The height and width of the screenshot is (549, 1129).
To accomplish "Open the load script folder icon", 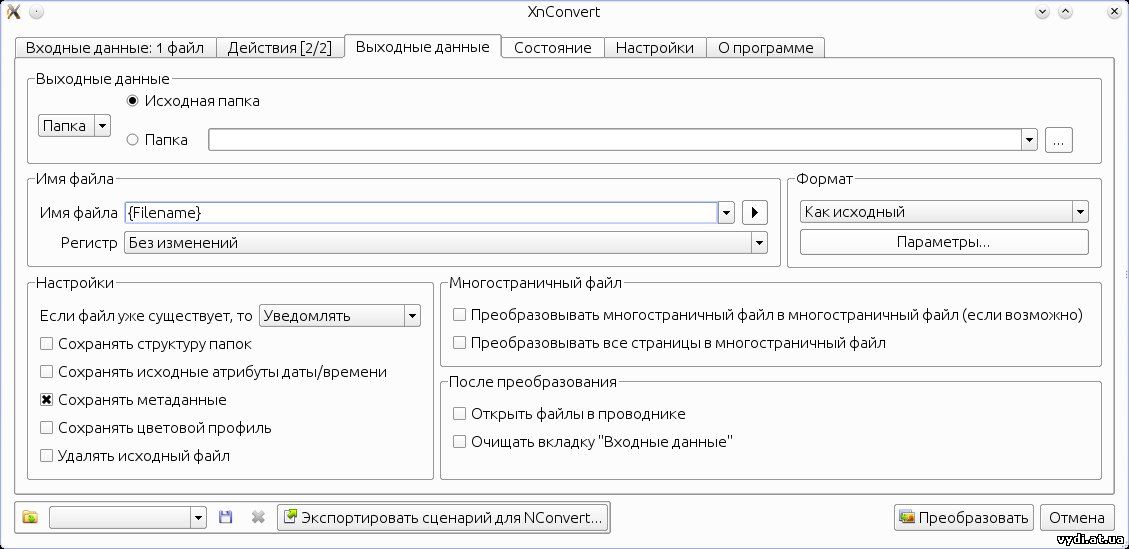I will tap(30, 517).
